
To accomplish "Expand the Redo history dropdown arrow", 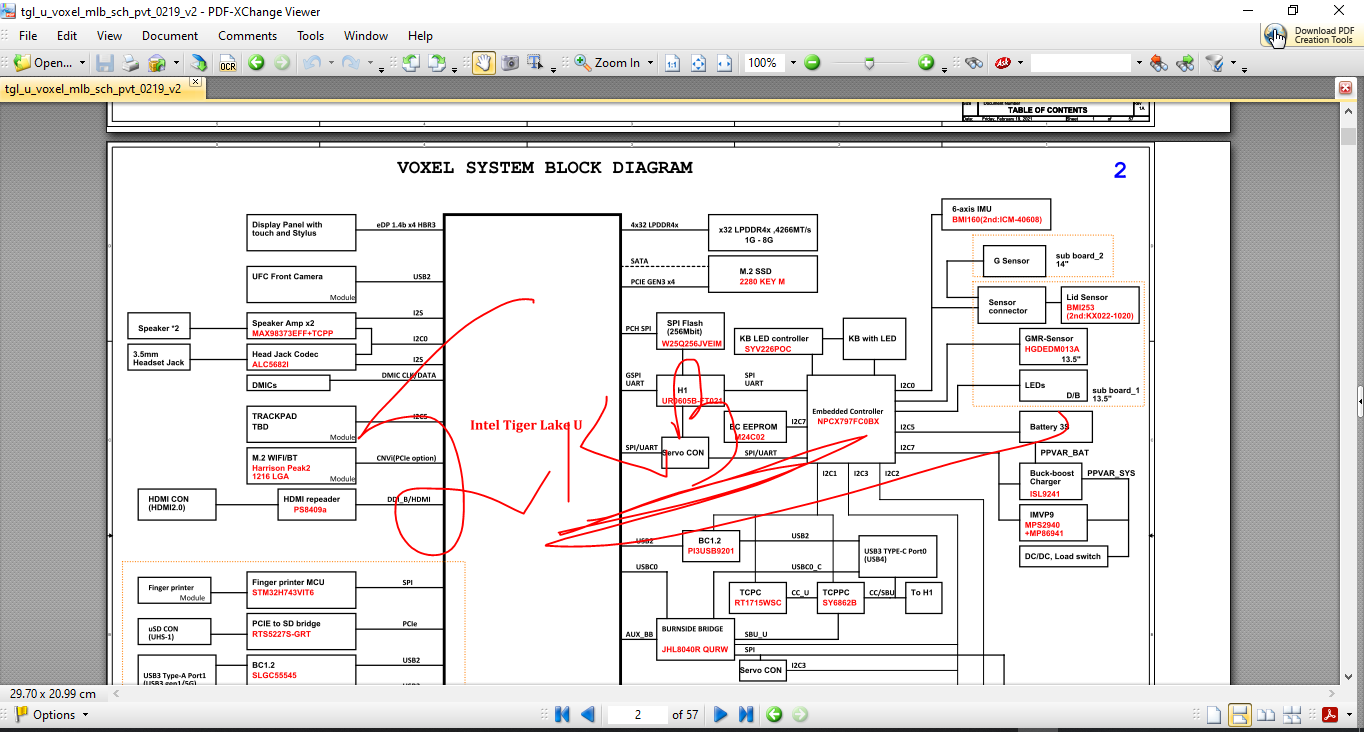I will [x=368, y=62].
